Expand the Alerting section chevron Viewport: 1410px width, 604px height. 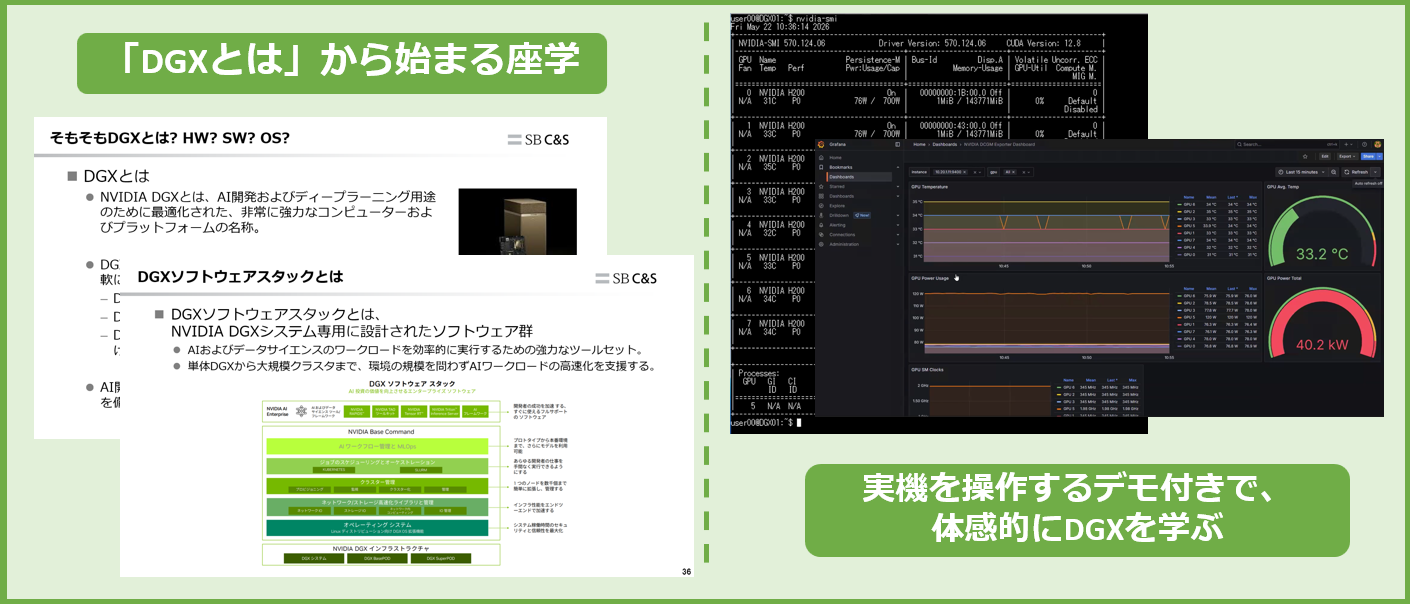(x=898, y=225)
